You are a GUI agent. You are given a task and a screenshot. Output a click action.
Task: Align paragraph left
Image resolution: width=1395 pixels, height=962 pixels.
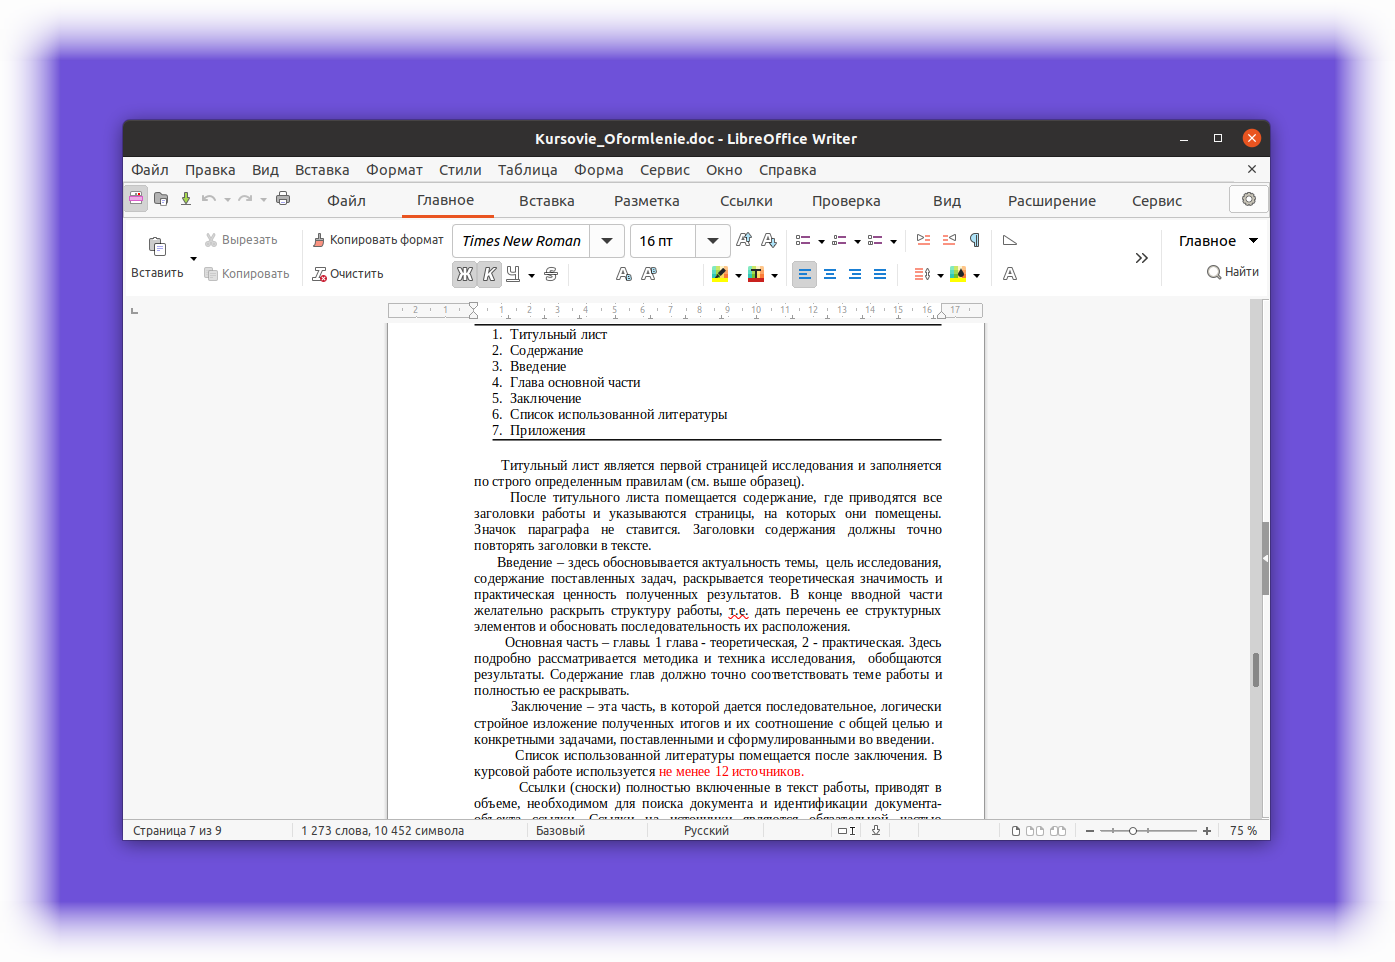click(805, 274)
